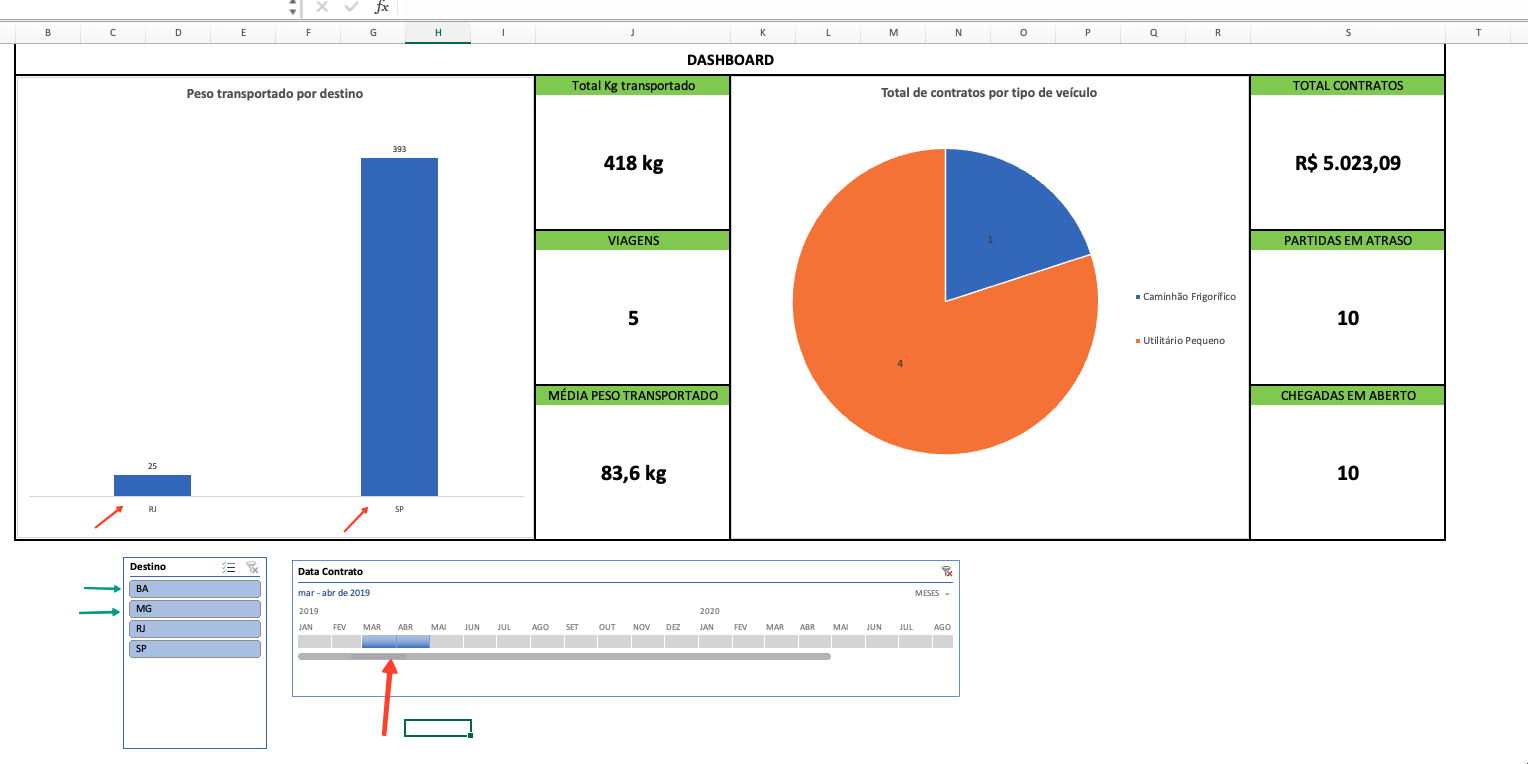Click the R$ 5.023,09 value cell

[x=1348, y=163]
